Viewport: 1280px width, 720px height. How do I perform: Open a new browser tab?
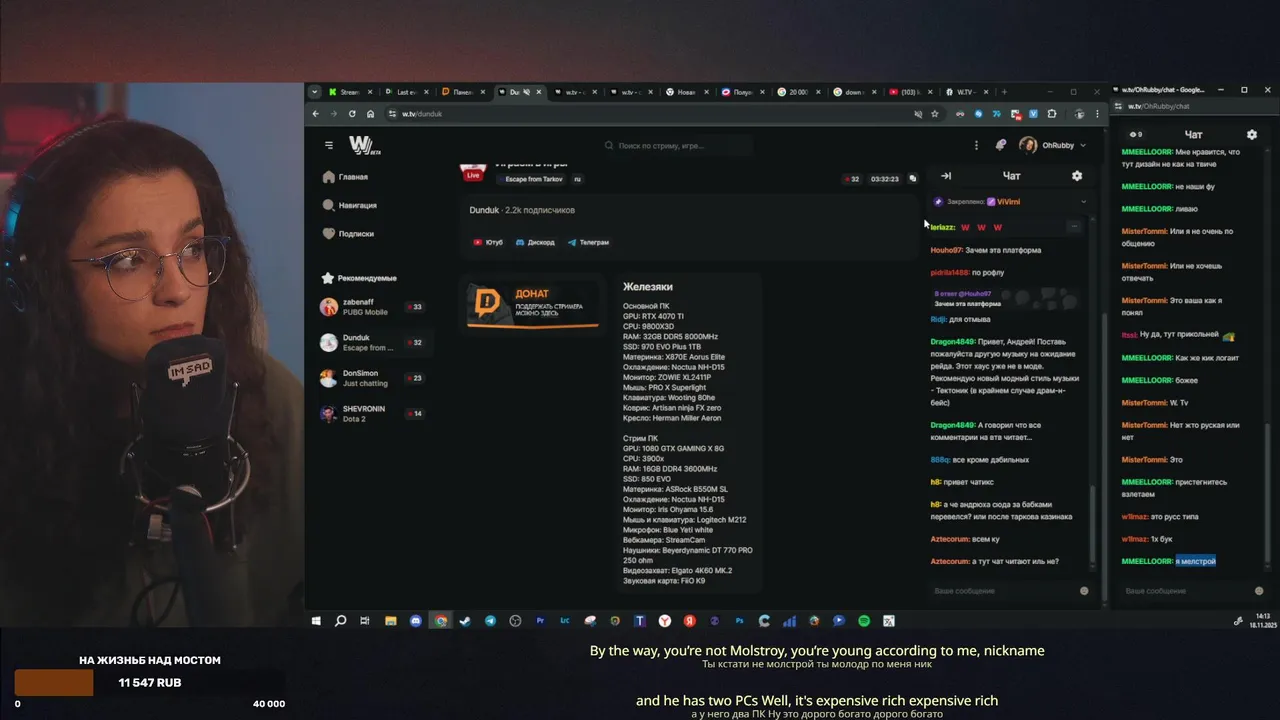click(x=1004, y=92)
